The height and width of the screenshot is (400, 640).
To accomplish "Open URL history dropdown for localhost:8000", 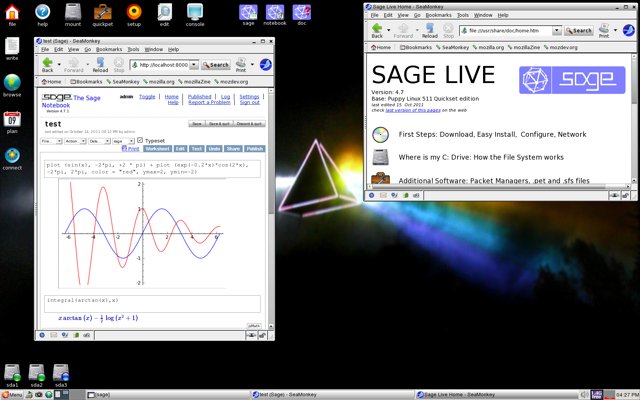I will click(x=194, y=65).
